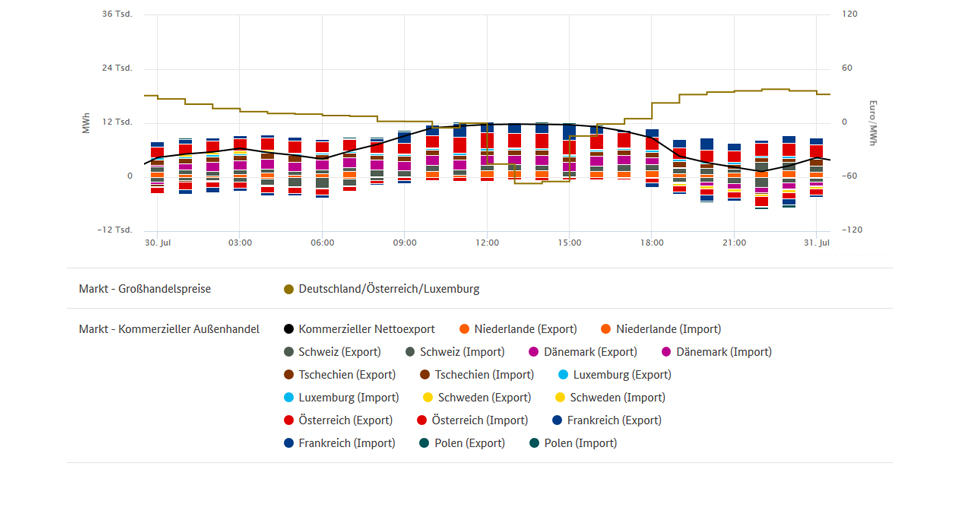Toggle the Kommerzieller Nettoexport legend entry

pos(359,329)
